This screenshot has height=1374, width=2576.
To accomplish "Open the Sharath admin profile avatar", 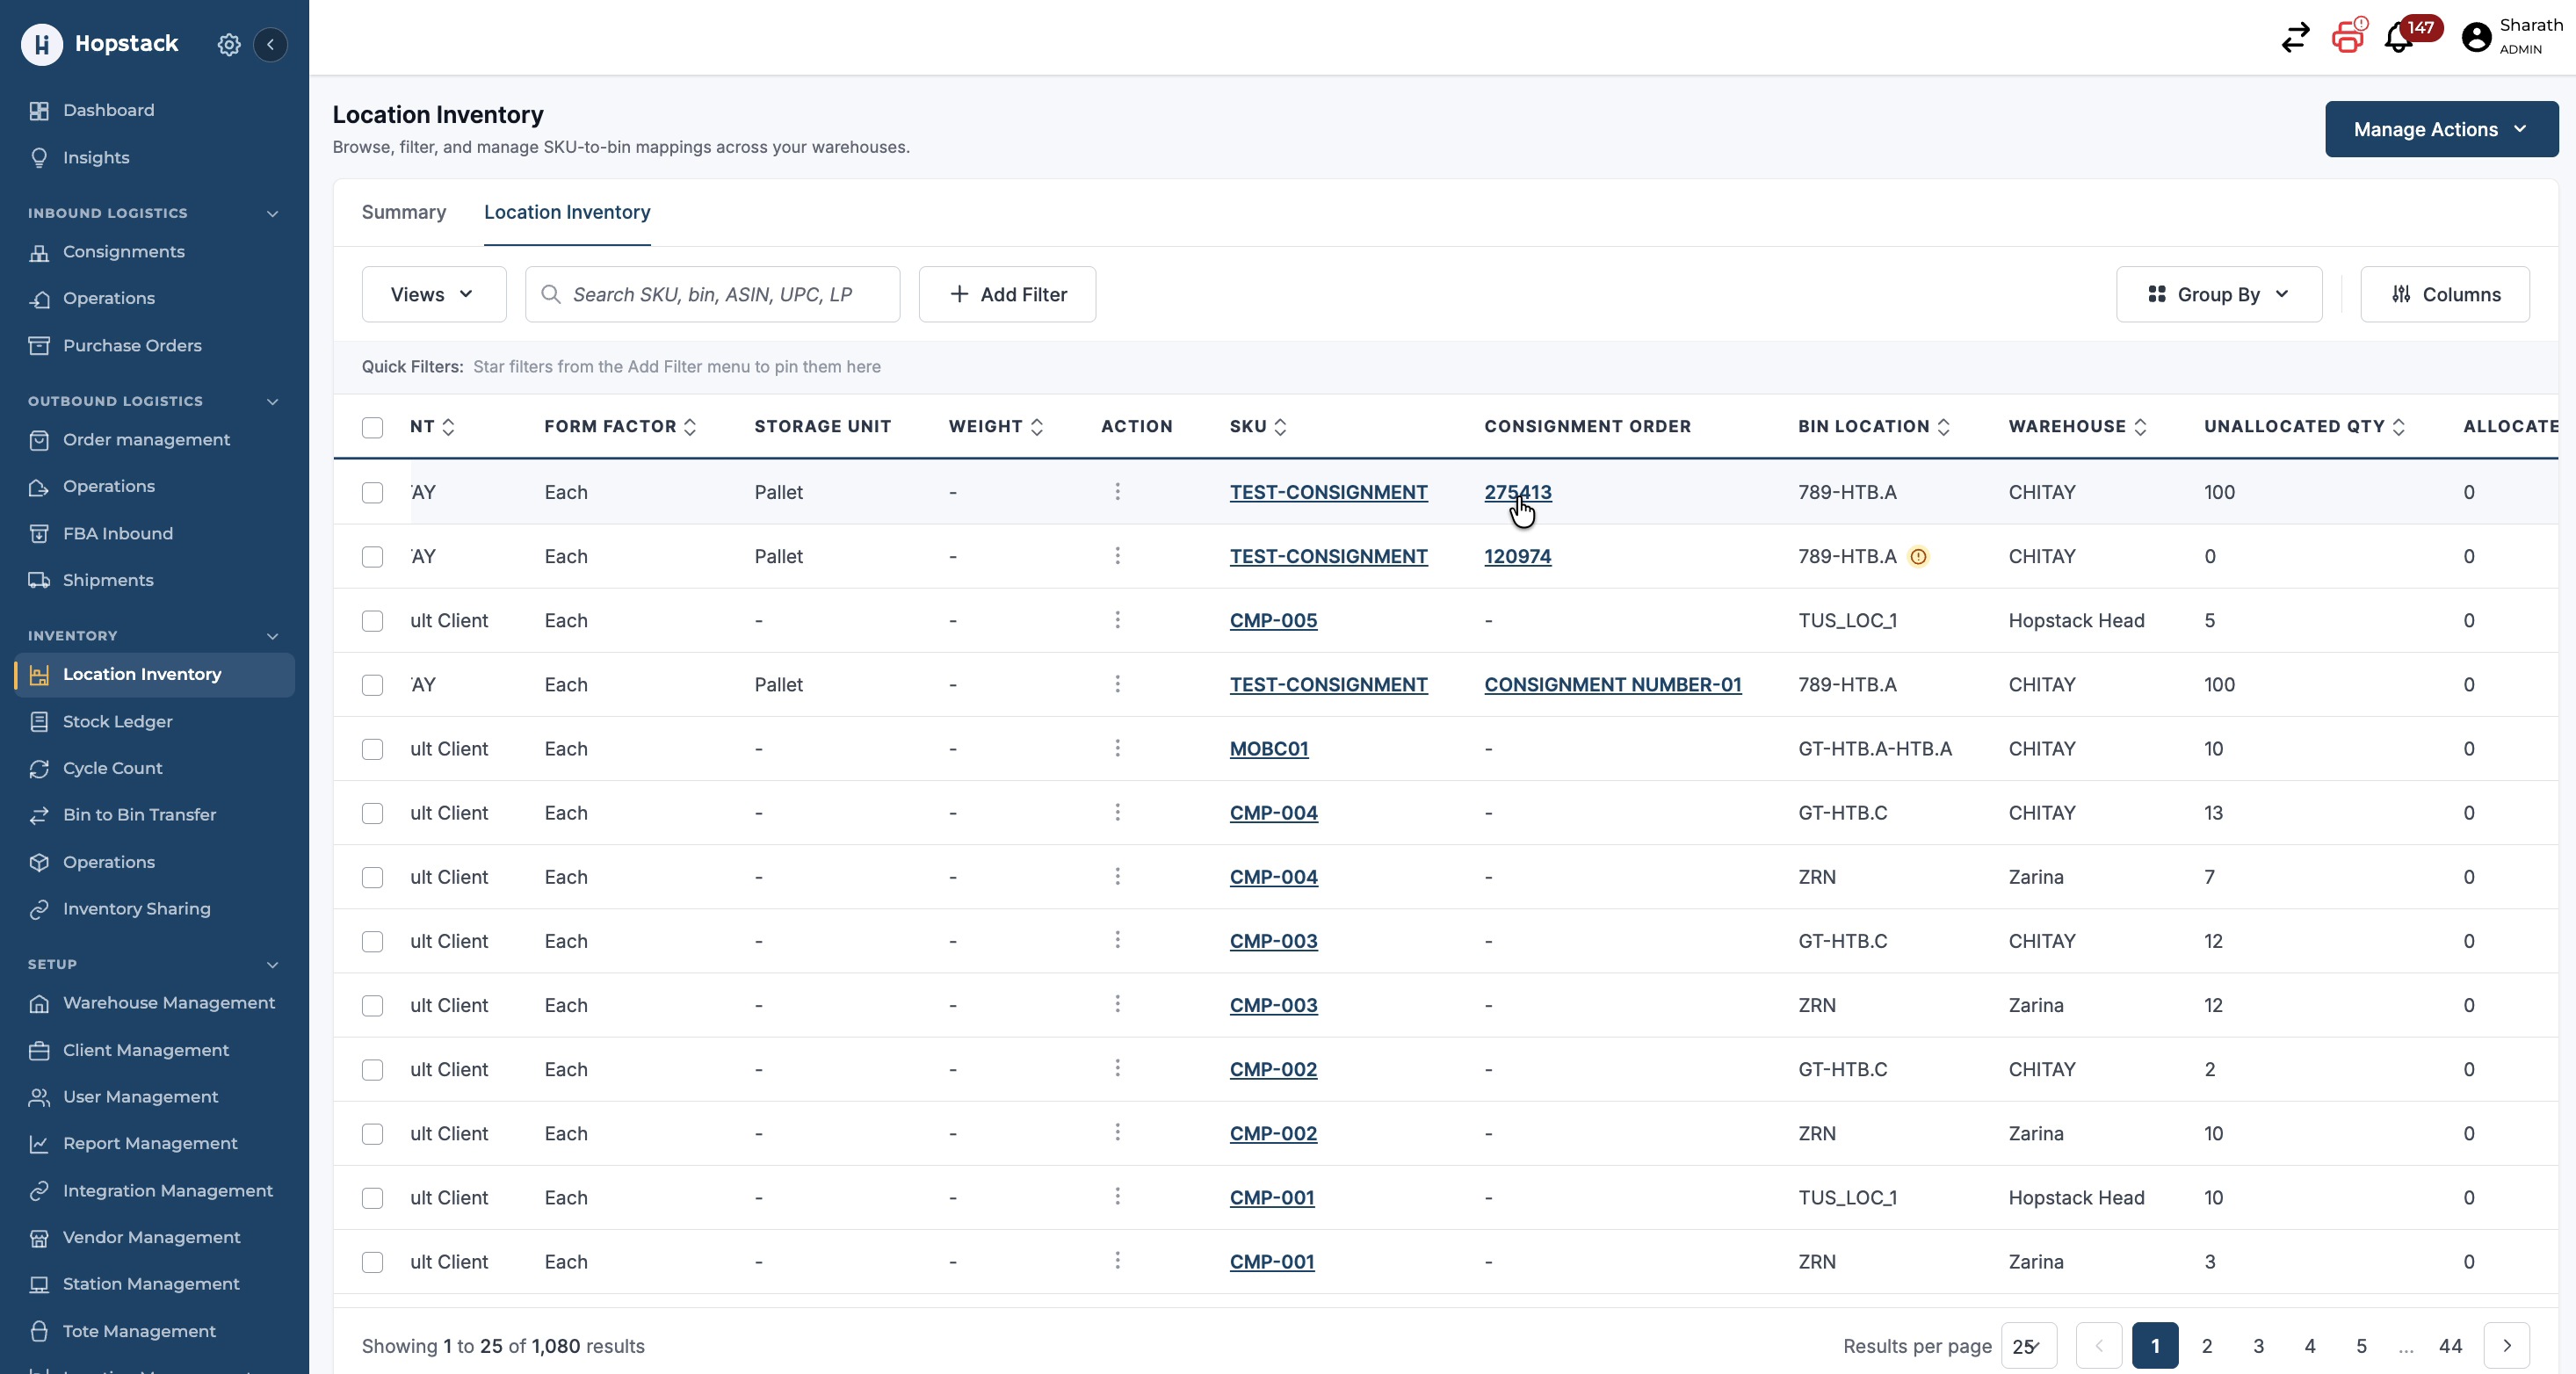I will [x=2476, y=38].
